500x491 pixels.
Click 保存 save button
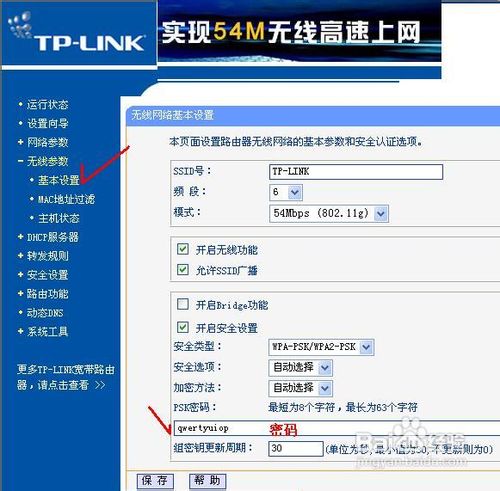pos(155,481)
